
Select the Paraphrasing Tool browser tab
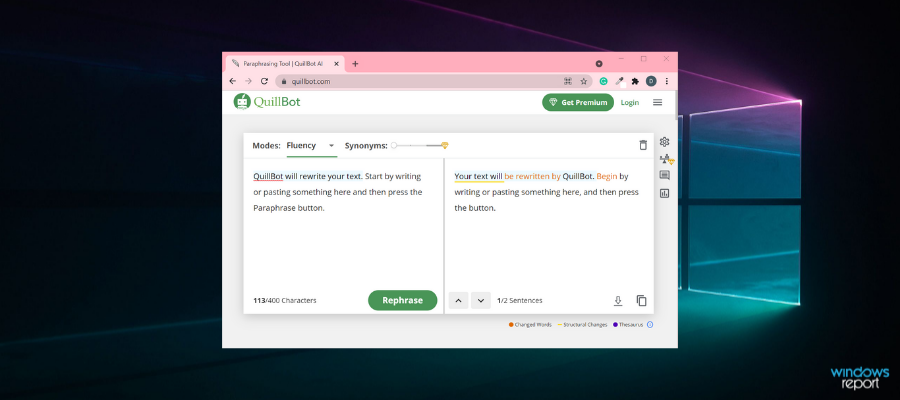point(285,64)
